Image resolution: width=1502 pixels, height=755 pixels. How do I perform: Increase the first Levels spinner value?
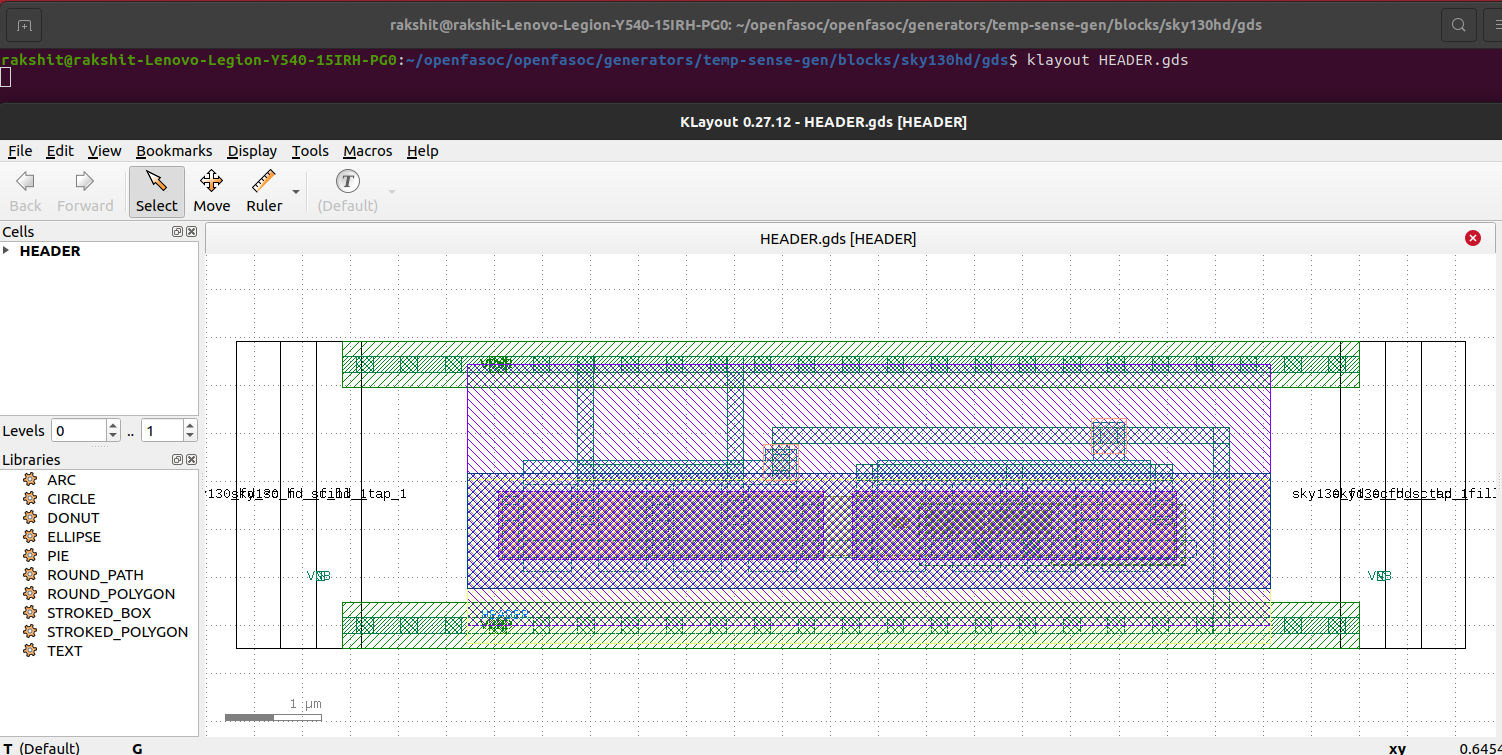click(113, 425)
